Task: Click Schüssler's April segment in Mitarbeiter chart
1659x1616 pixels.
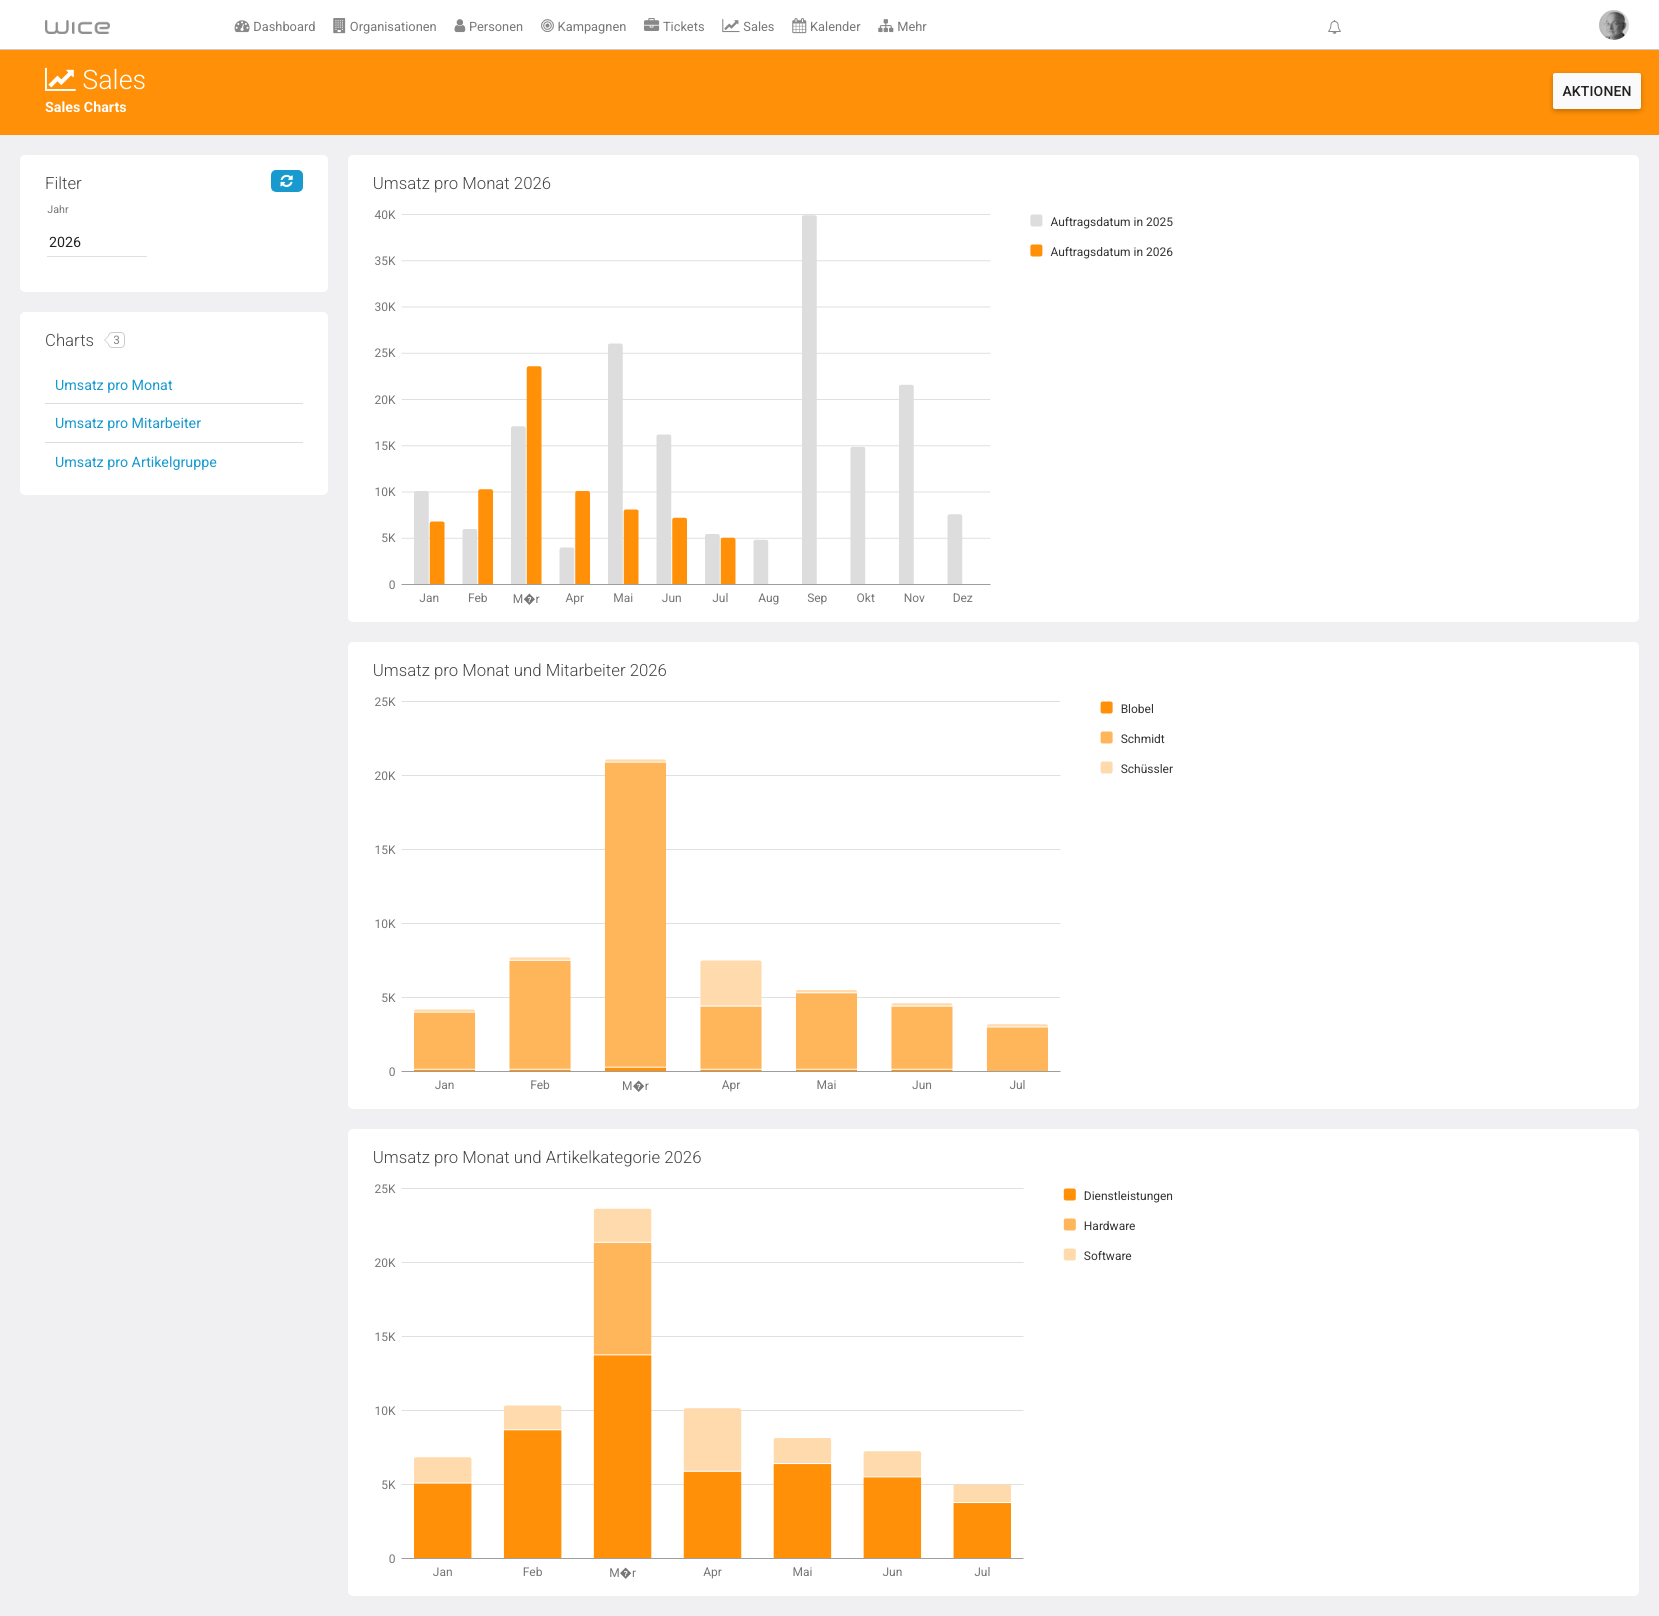Action: (x=731, y=983)
